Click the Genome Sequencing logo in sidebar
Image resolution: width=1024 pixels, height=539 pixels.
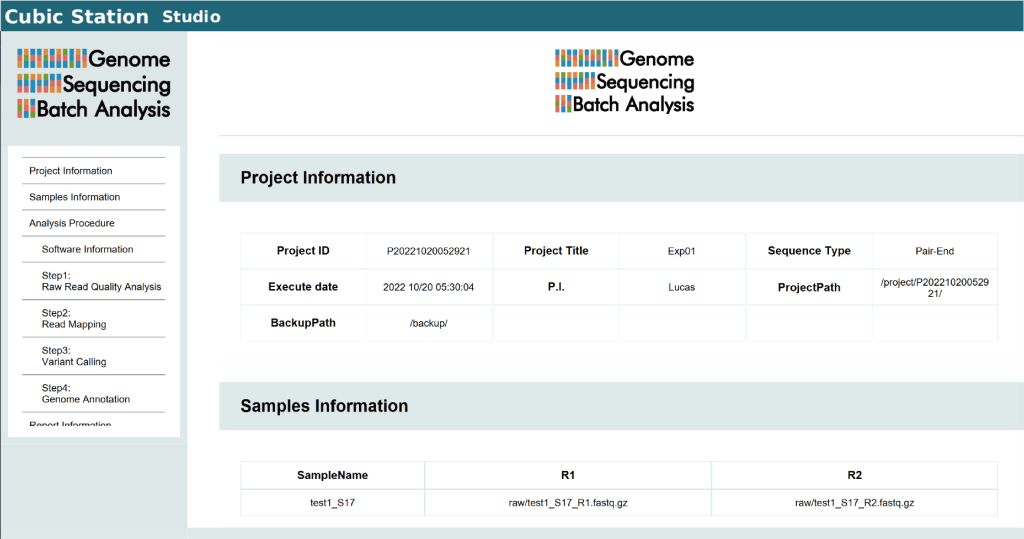(x=93, y=84)
